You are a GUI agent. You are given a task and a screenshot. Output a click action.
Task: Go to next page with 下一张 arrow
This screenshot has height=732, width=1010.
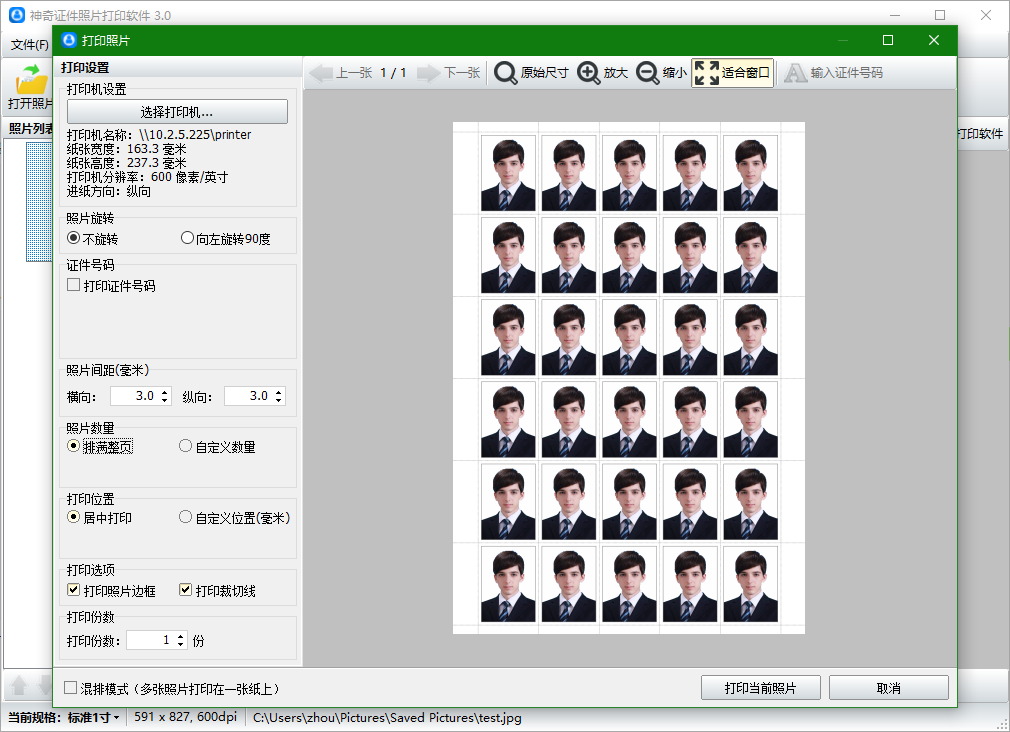coord(429,73)
